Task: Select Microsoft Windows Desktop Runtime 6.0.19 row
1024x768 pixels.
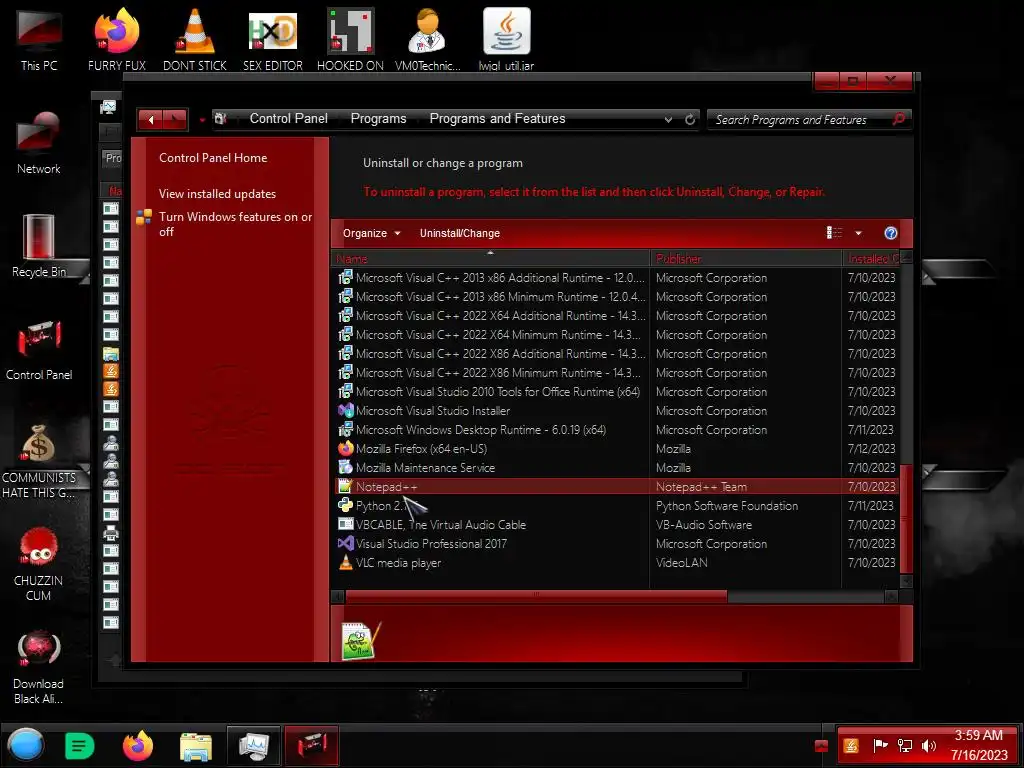Action: tap(616, 430)
